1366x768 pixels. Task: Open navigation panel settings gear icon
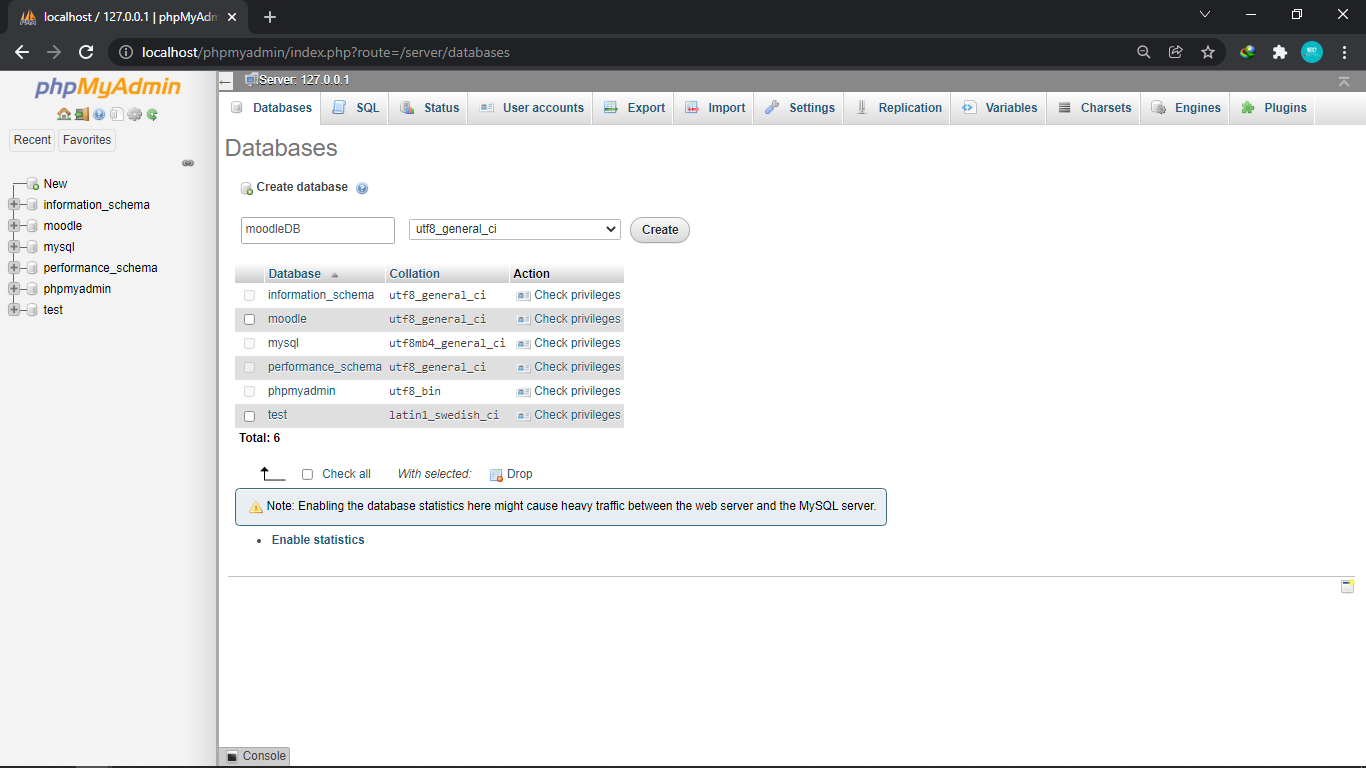coord(134,114)
